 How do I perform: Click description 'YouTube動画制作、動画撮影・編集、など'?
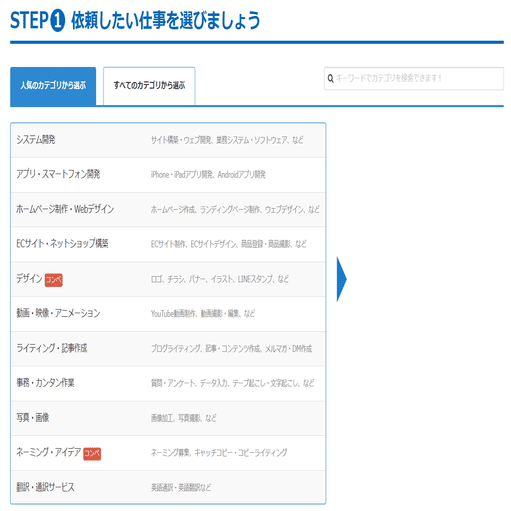[203, 314]
